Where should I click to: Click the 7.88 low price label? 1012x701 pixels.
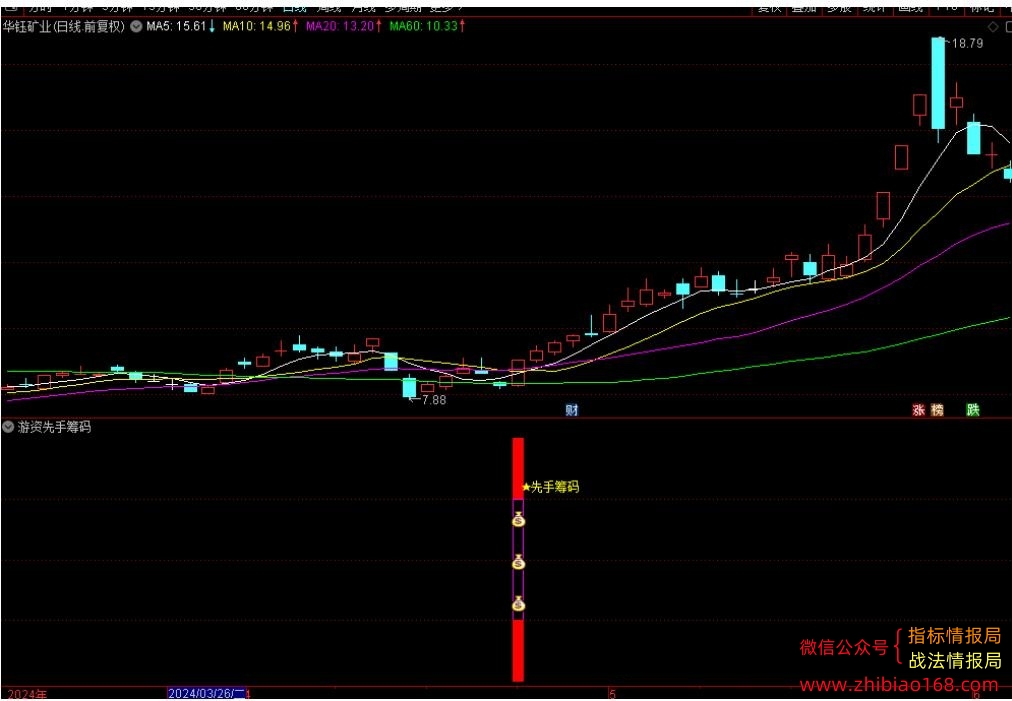(432, 400)
